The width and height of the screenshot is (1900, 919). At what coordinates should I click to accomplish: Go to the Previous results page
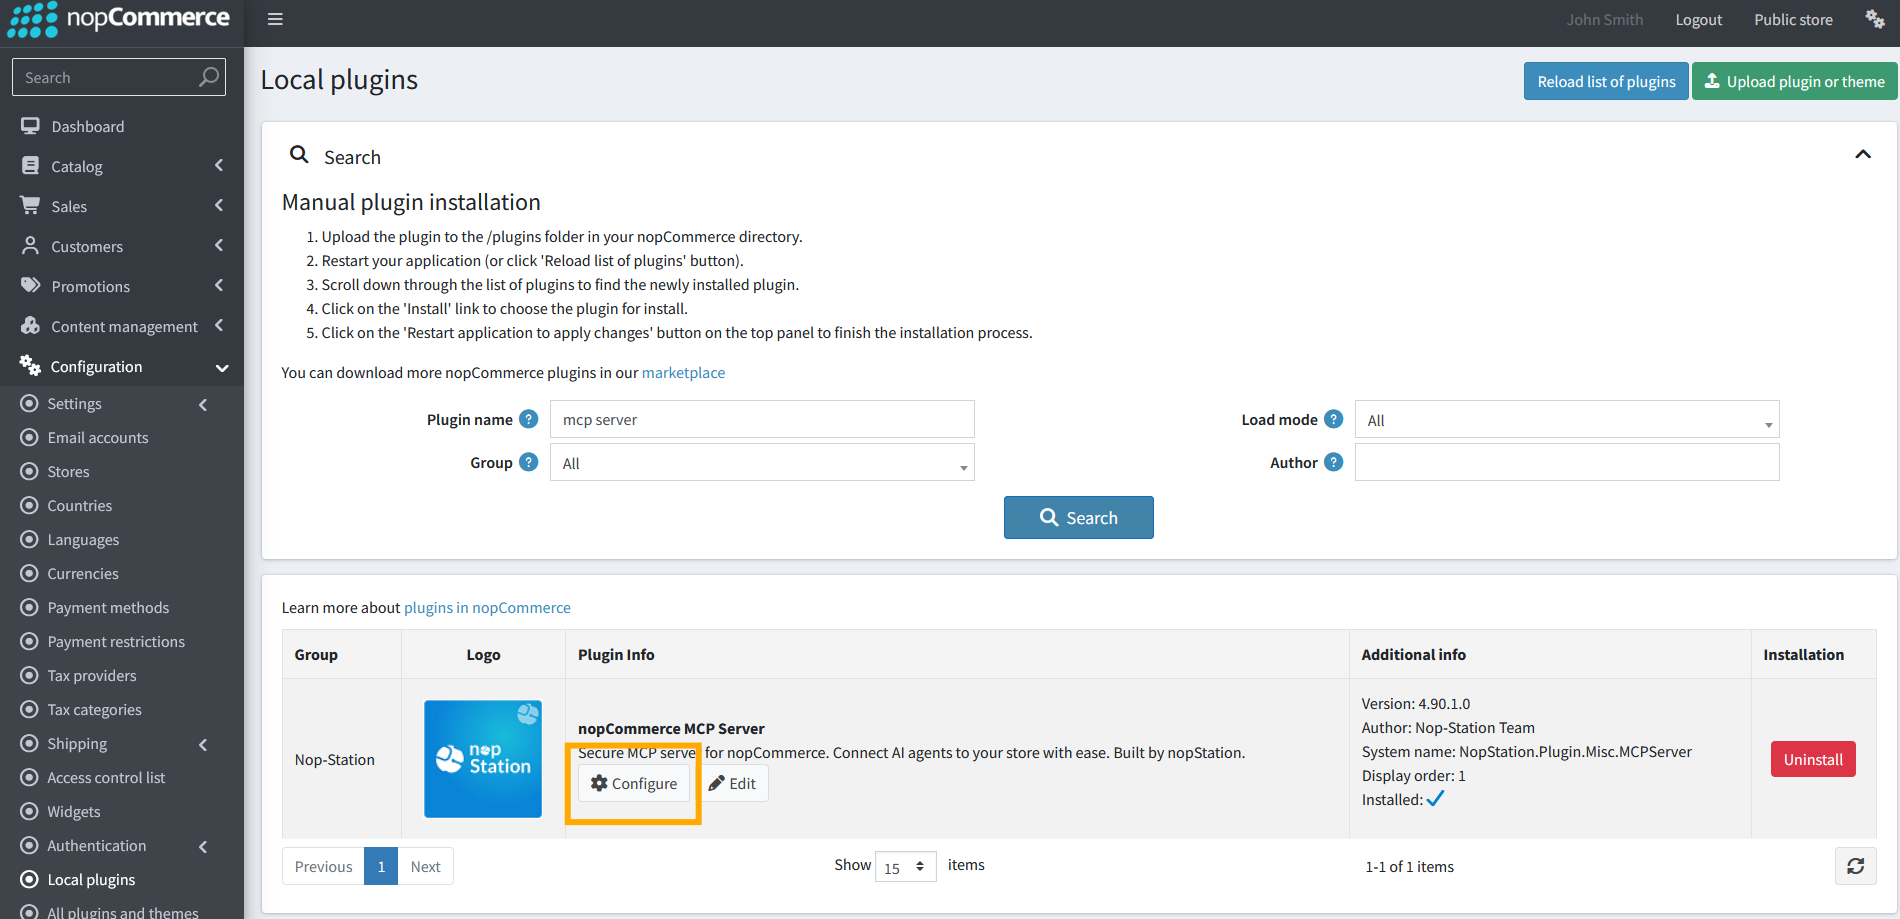click(x=323, y=866)
